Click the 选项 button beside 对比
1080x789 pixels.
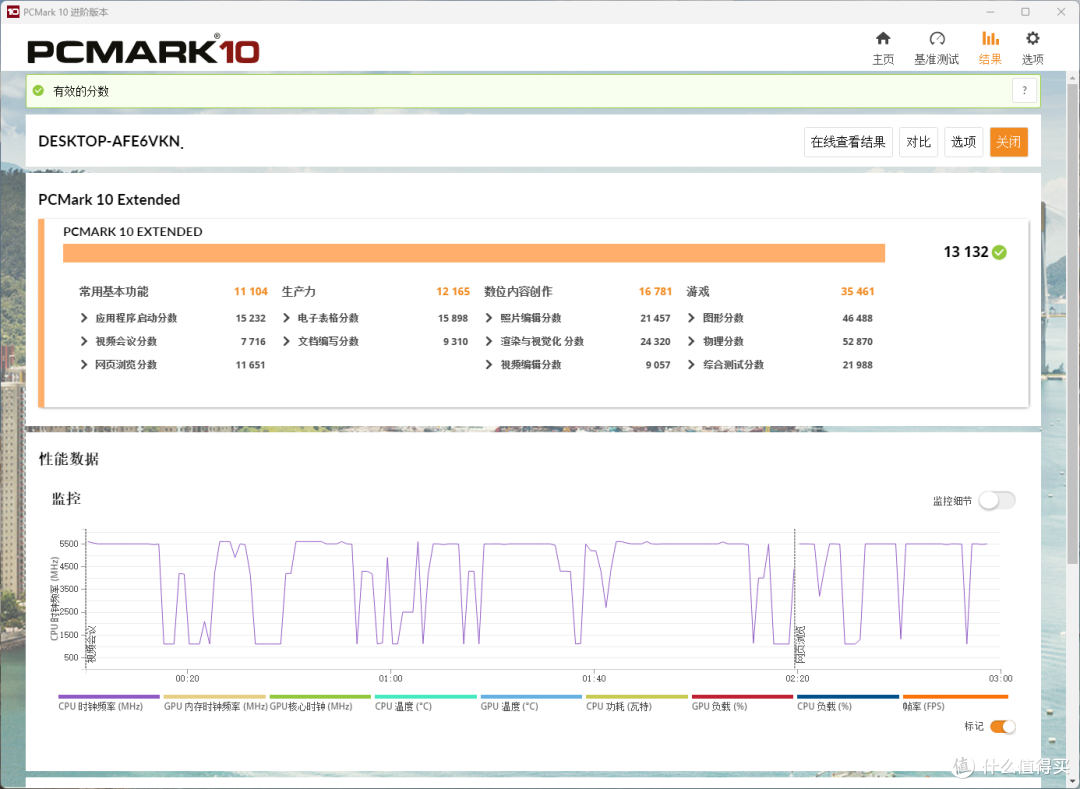963,142
